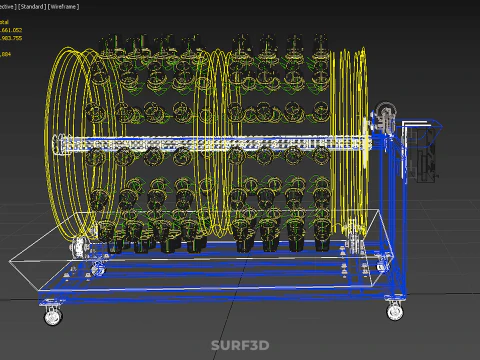The image size is (480, 360).
Task: Select the yellow disc stack on right end
Action: tap(350, 140)
